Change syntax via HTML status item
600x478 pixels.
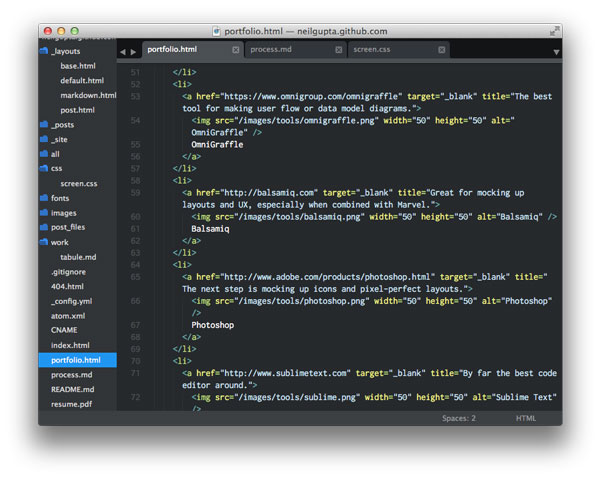point(526,418)
